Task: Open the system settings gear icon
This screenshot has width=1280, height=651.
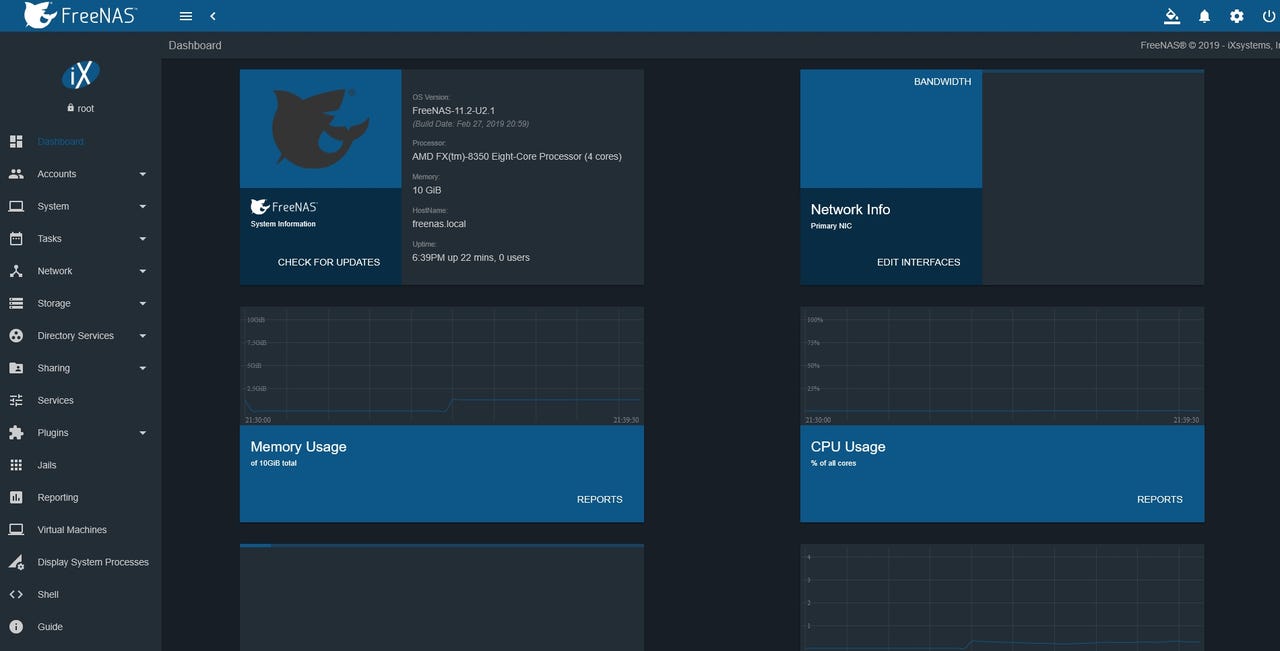Action: (1237, 16)
